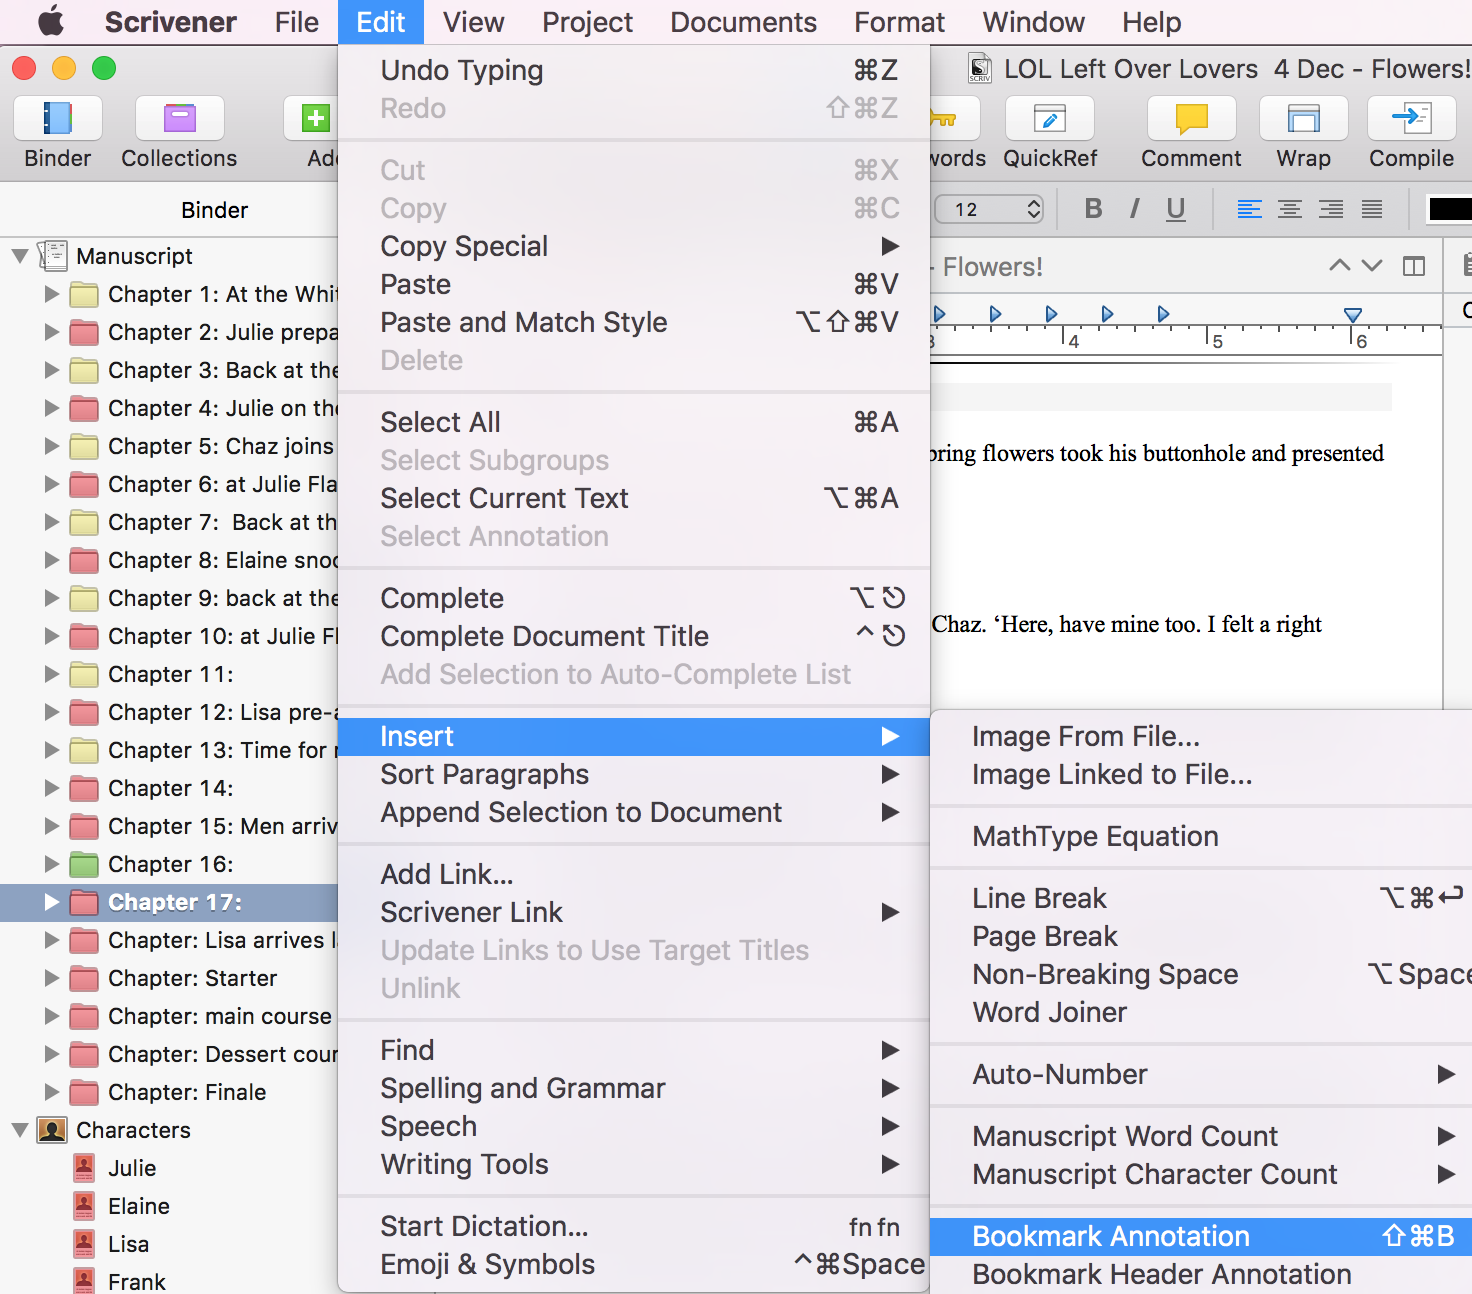
Task: Click the green Chapter 16 folder icon
Action: coord(85,864)
